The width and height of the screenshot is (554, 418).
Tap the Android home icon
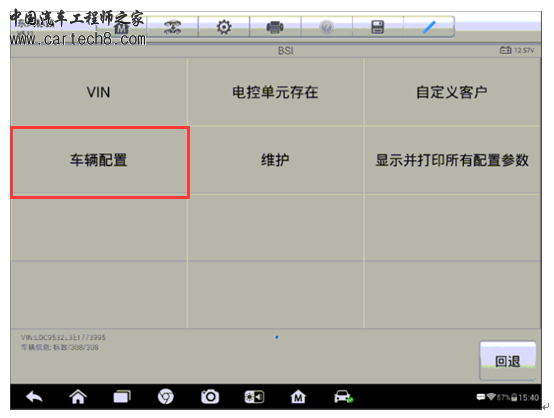point(78,397)
